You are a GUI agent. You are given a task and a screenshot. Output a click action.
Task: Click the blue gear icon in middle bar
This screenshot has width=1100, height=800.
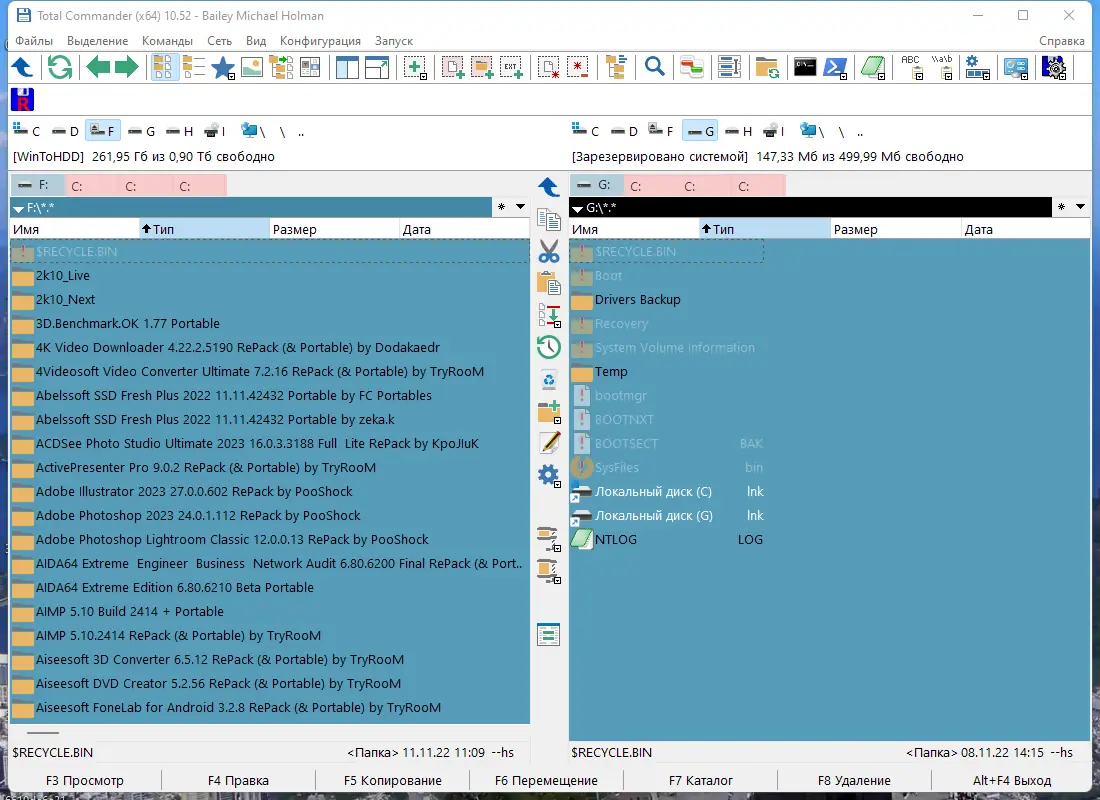549,476
